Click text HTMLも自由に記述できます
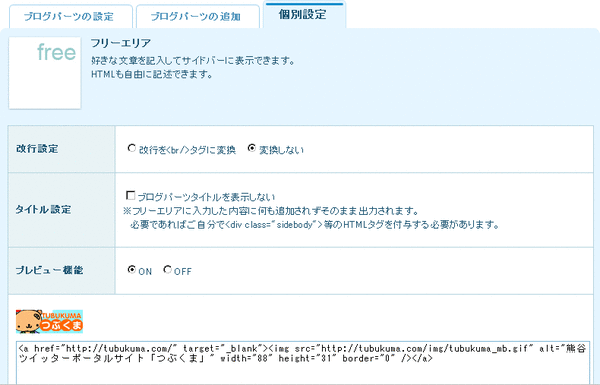The image size is (600, 385). pyautogui.click(x=152, y=74)
